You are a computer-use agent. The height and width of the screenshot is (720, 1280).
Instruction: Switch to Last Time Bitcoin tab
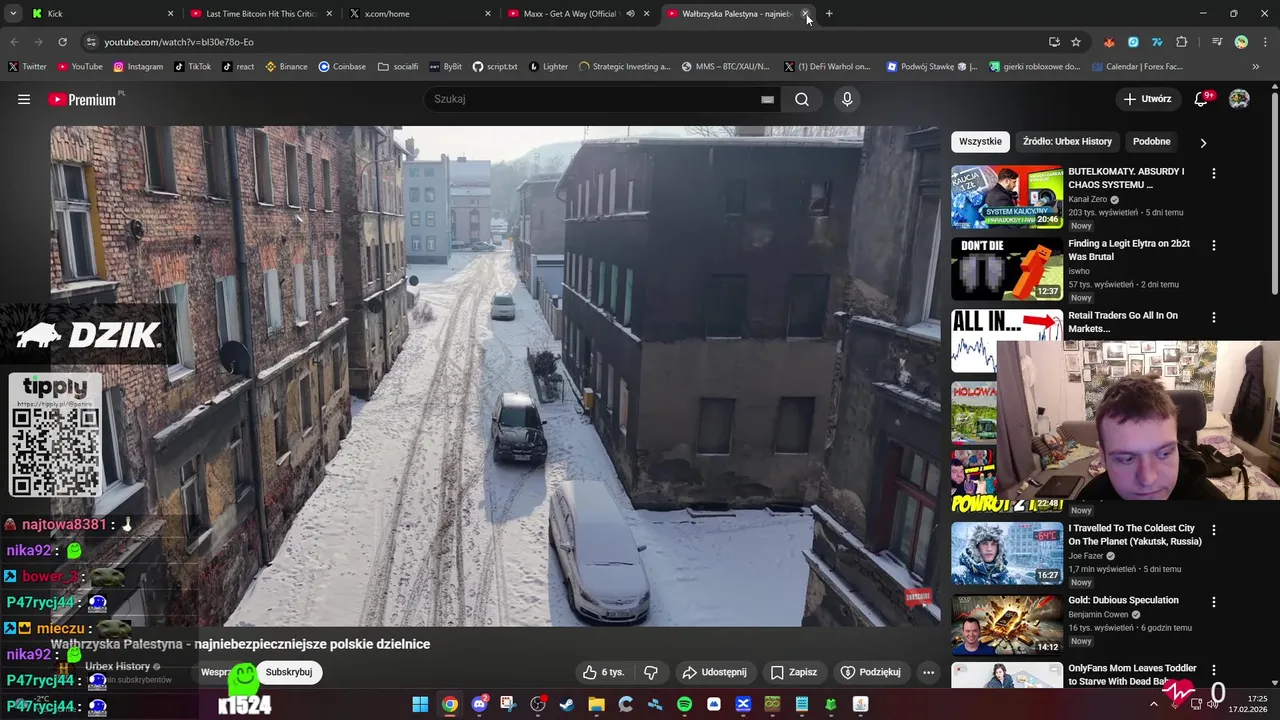[260, 14]
